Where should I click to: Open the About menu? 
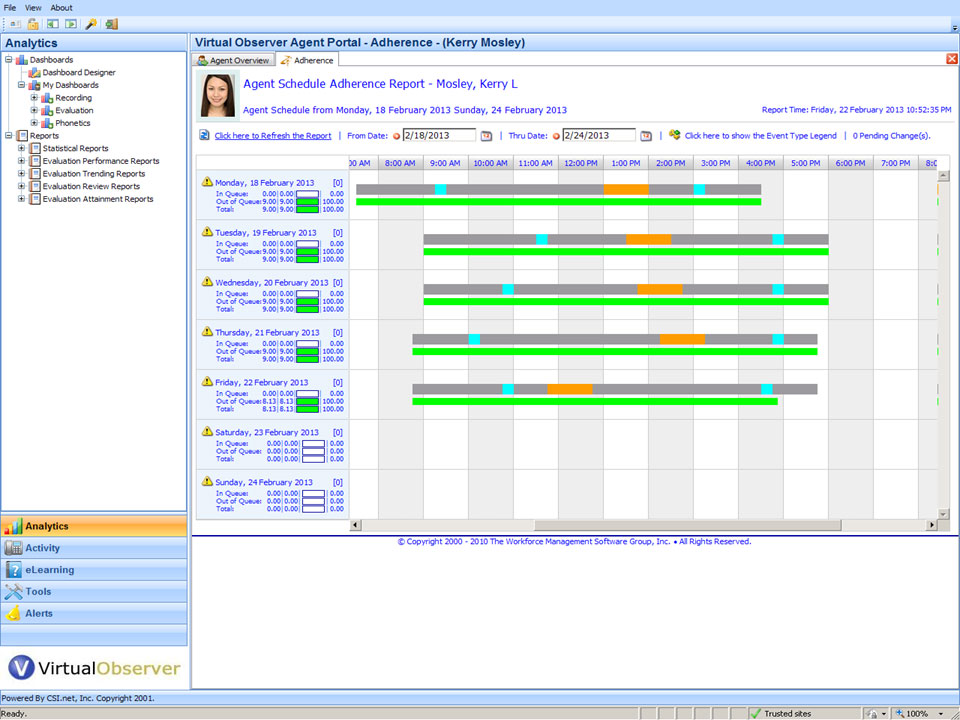(x=61, y=7)
